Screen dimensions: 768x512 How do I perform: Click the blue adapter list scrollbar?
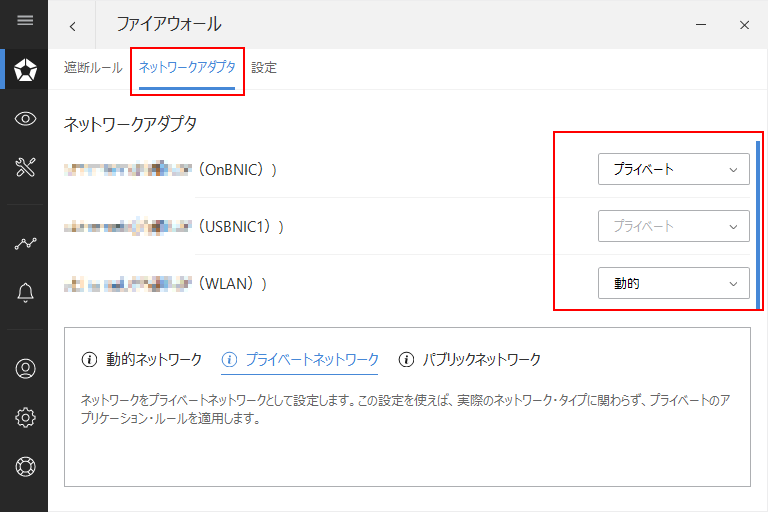[x=758, y=225]
